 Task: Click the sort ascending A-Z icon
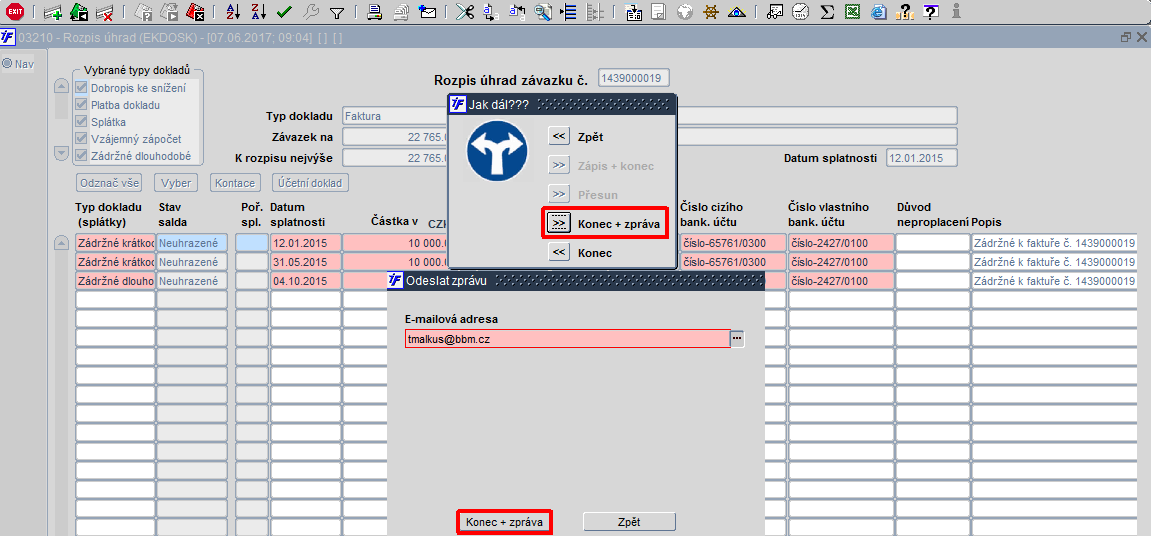[232, 12]
